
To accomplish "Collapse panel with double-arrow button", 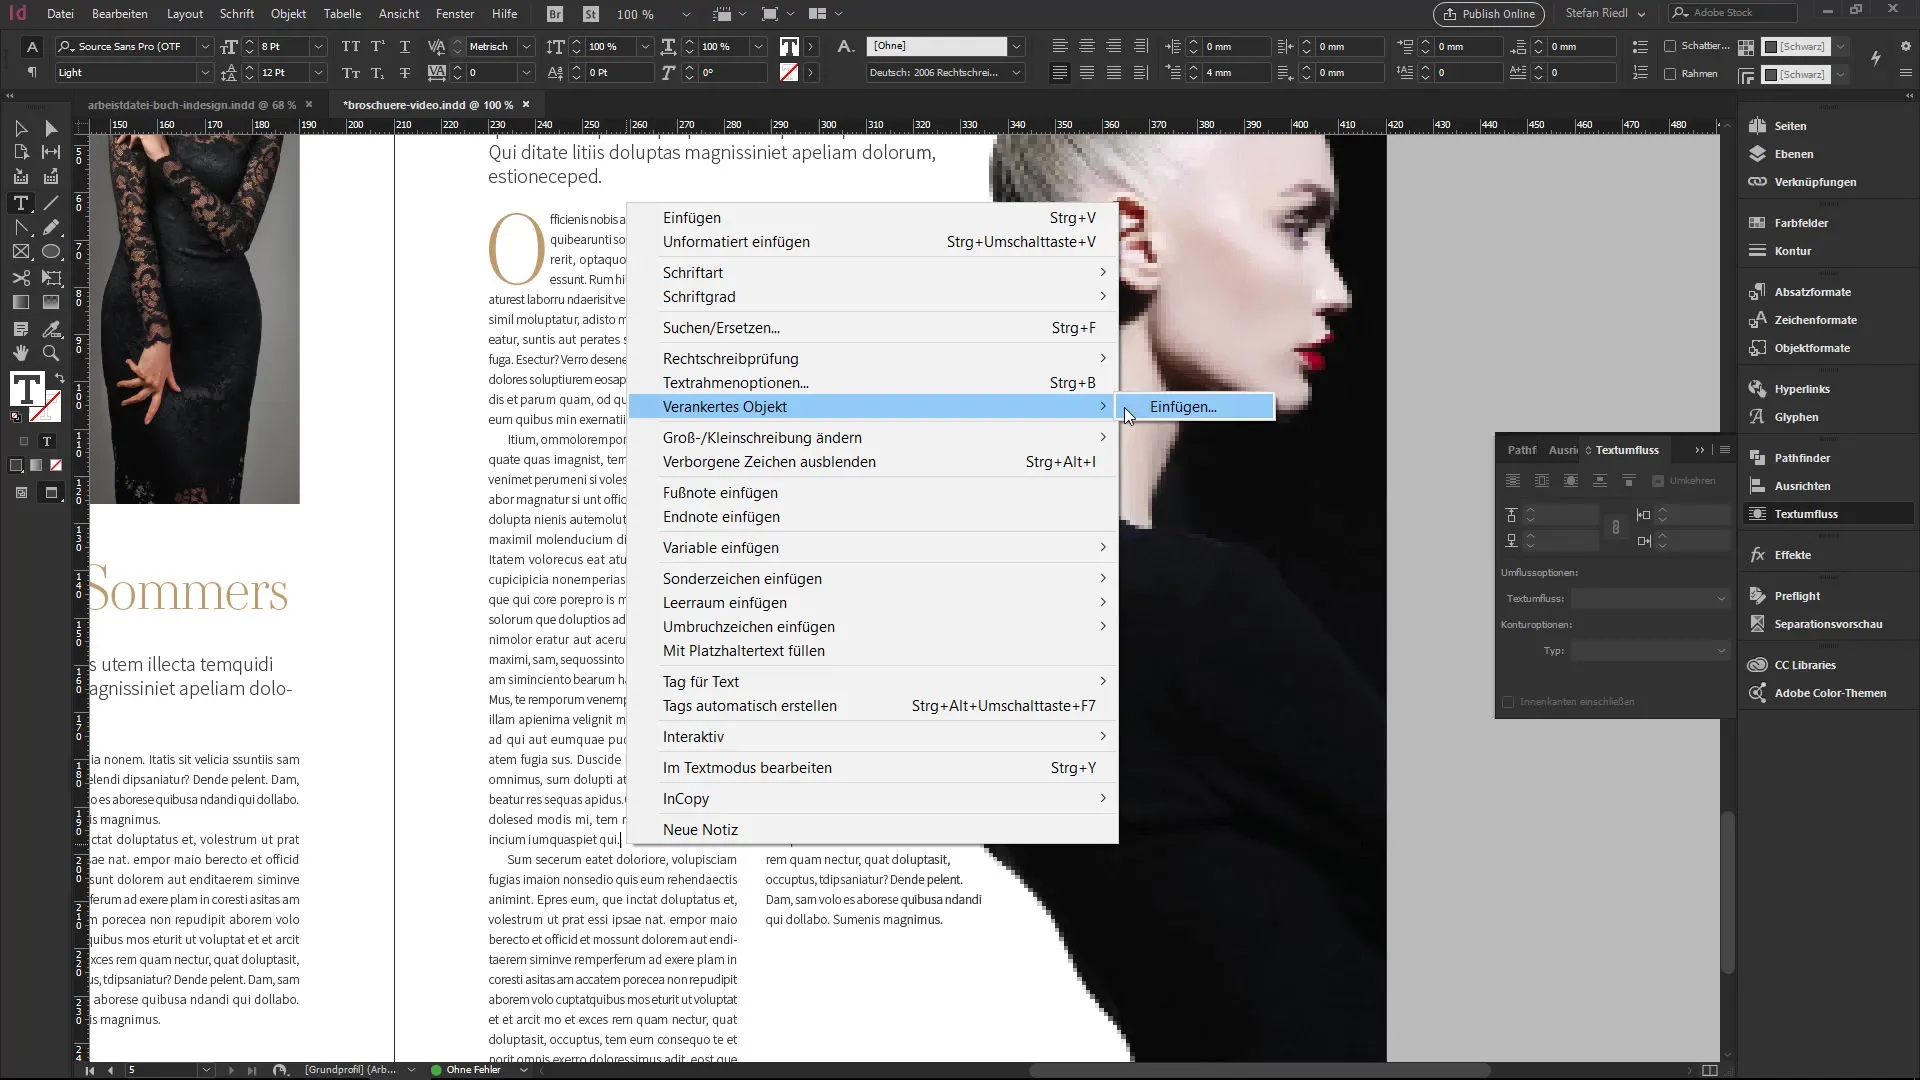I will [x=1699, y=450].
